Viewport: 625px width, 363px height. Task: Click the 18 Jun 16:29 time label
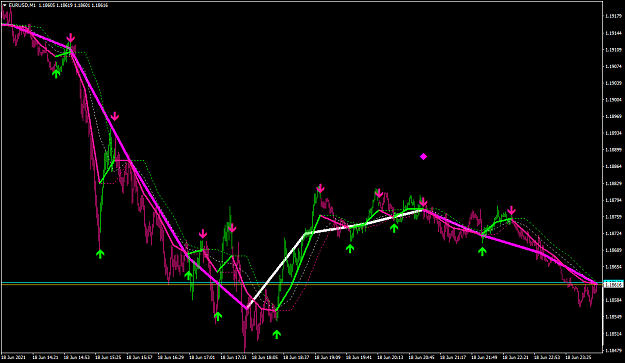170,357
